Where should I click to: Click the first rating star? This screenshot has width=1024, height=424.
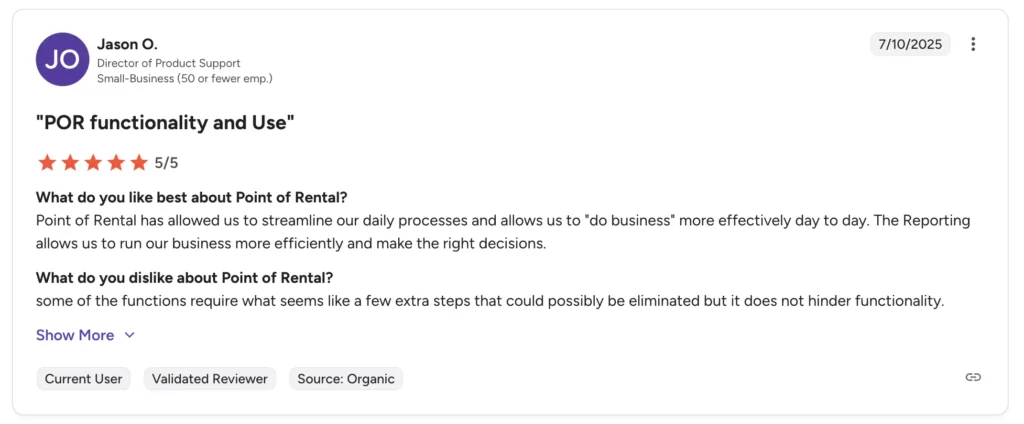pyautogui.click(x=46, y=162)
